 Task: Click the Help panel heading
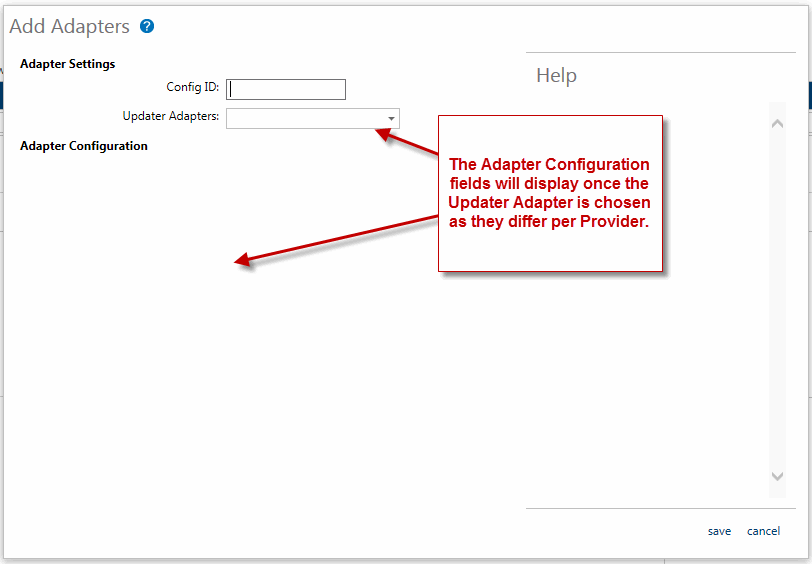click(556, 76)
